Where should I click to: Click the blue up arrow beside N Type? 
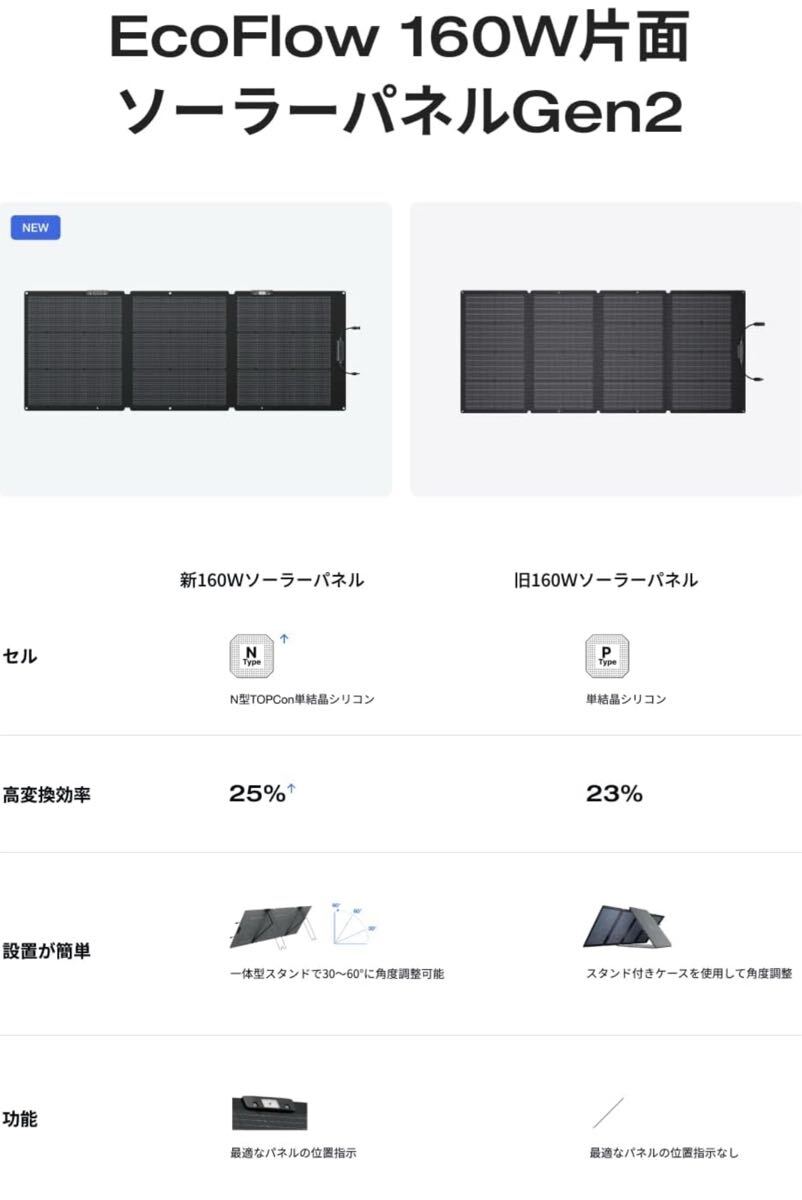(284, 638)
